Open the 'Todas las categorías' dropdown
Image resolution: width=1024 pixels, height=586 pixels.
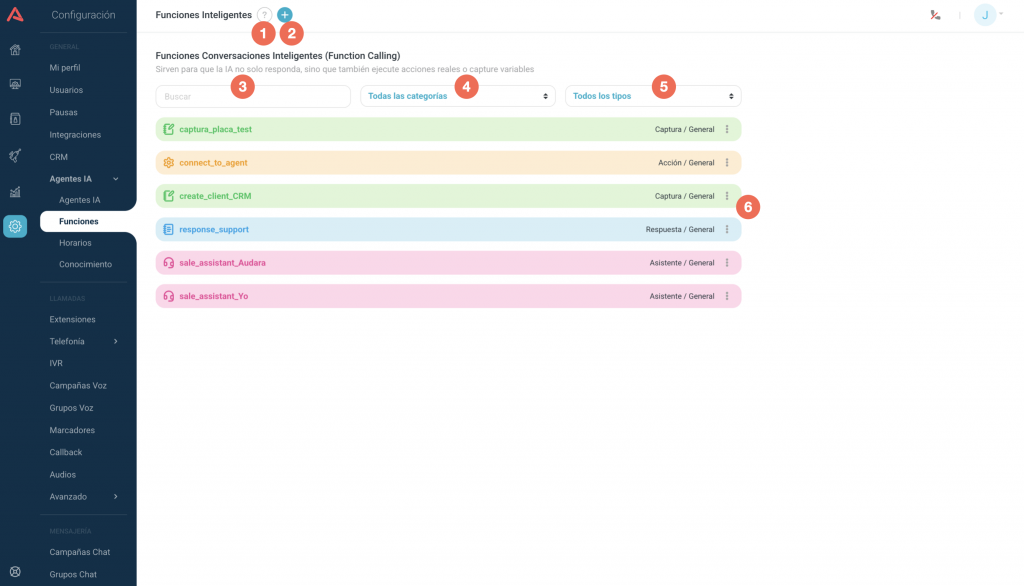point(458,96)
